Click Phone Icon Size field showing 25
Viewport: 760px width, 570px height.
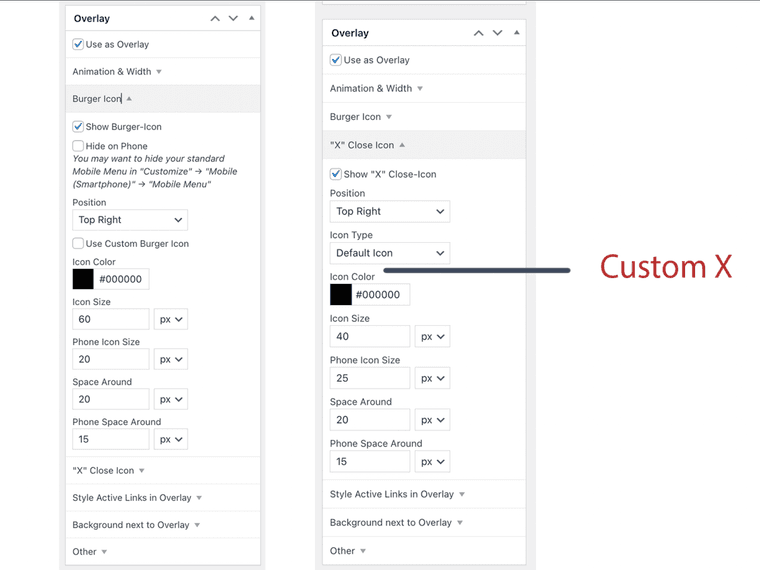369,378
